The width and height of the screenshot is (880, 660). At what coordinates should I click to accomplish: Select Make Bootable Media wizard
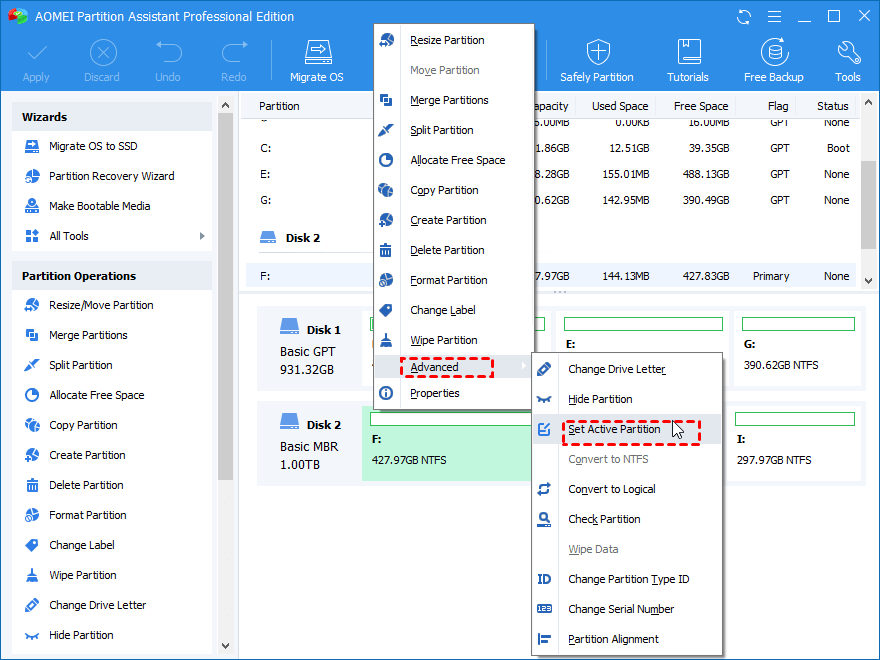click(x=99, y=206)
